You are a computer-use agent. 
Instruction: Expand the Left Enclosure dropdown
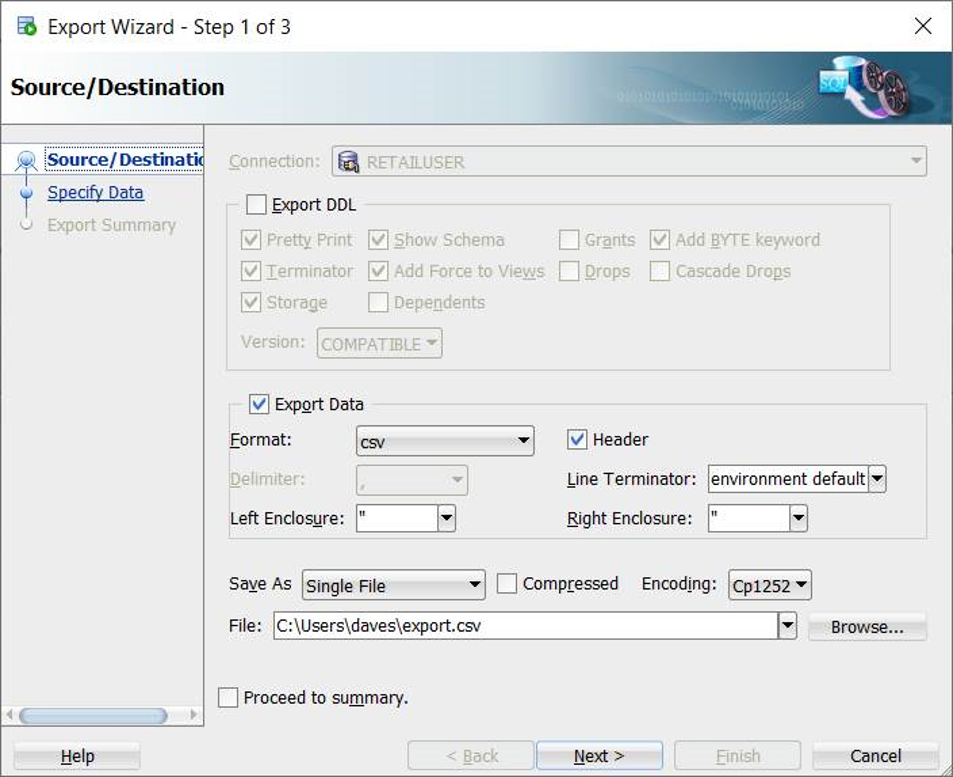447,518
